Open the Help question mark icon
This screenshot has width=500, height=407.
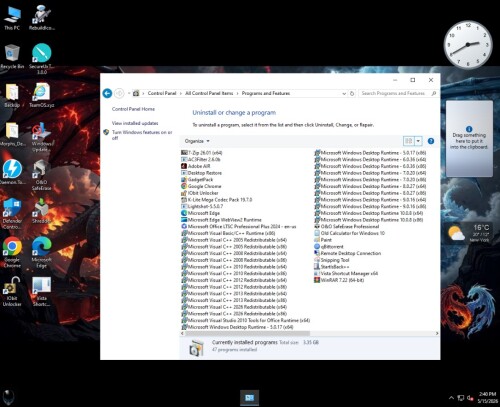coord(431,141)
